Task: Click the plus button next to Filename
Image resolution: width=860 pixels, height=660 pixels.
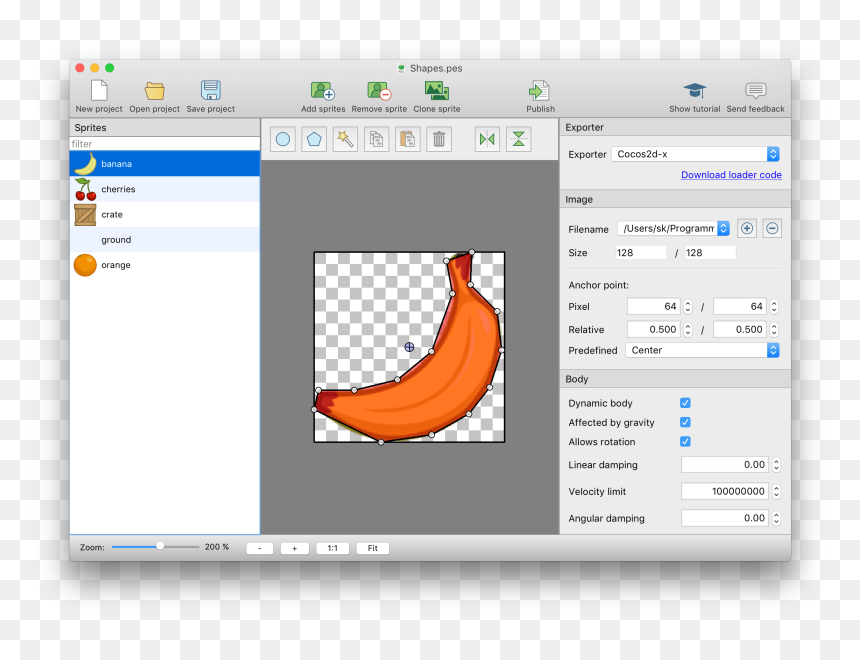Action: [x=746, y=228]
